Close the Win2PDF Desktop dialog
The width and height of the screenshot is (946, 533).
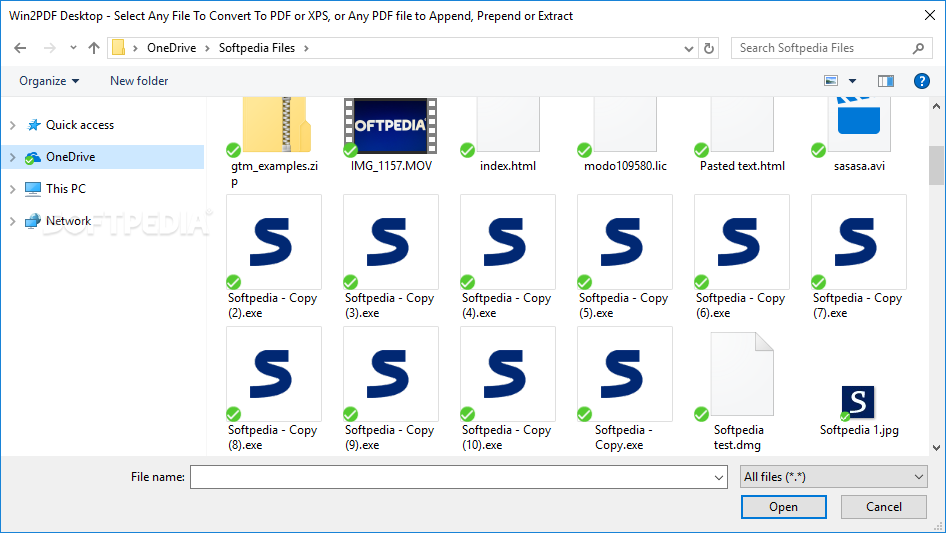[x=930, y=15]
